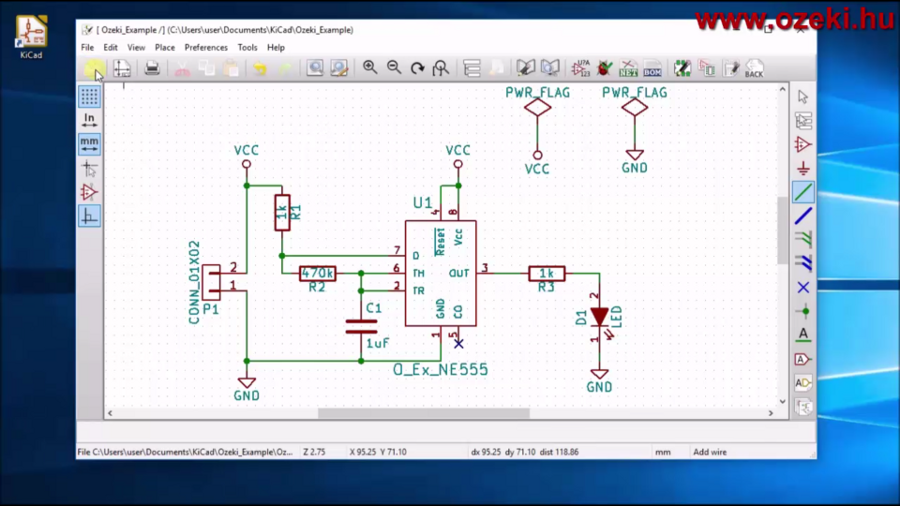Click hierarchy navigation tool on right toolbar
900x506 pixels.
tap(803, 120)
